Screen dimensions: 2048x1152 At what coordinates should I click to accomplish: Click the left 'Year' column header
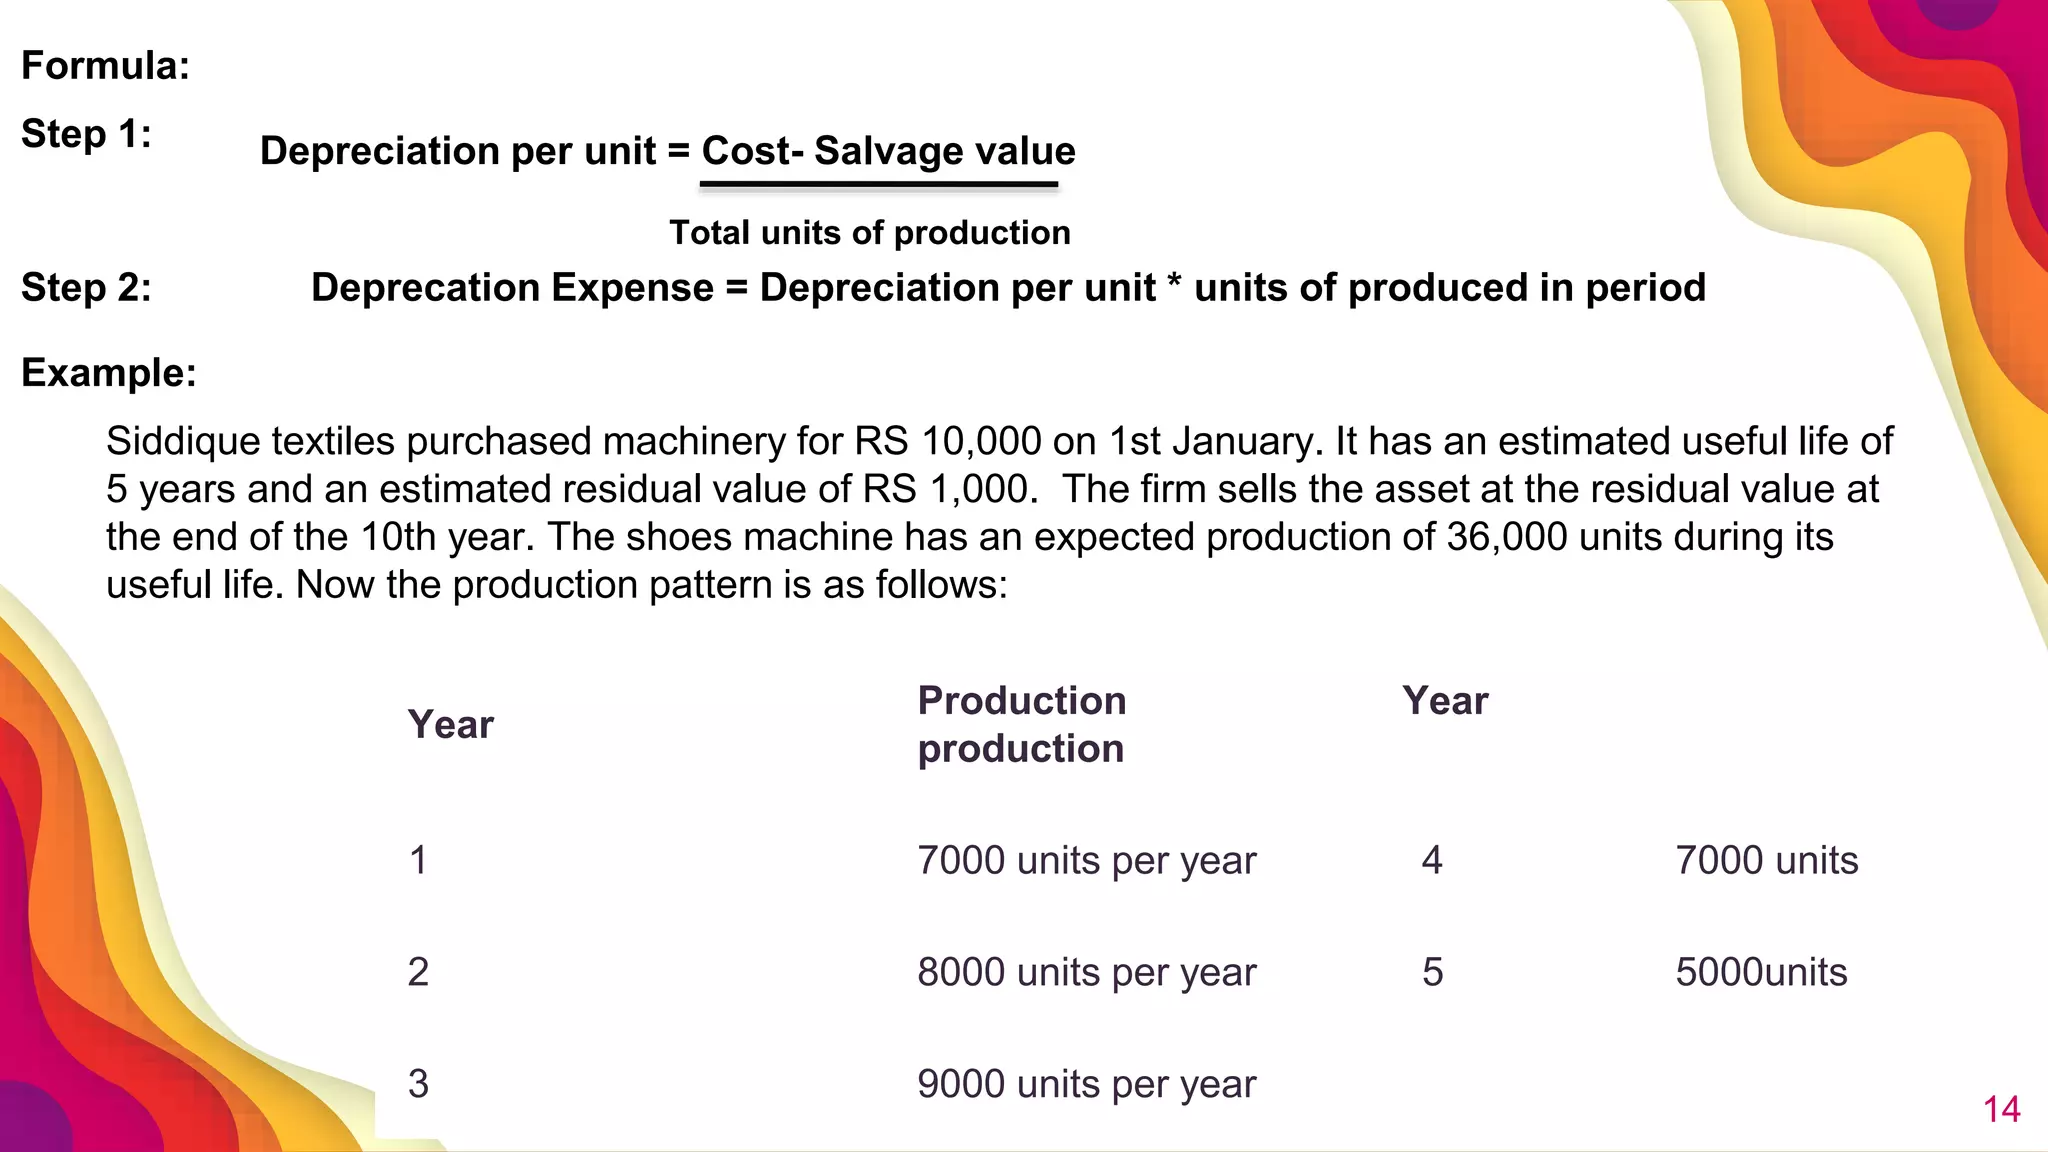pyautogui.click(x=451, y=725)
